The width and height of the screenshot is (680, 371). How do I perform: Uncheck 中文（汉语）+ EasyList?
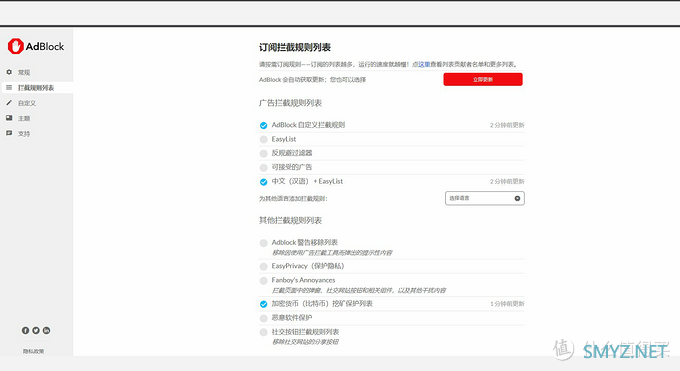pos(263,182)
